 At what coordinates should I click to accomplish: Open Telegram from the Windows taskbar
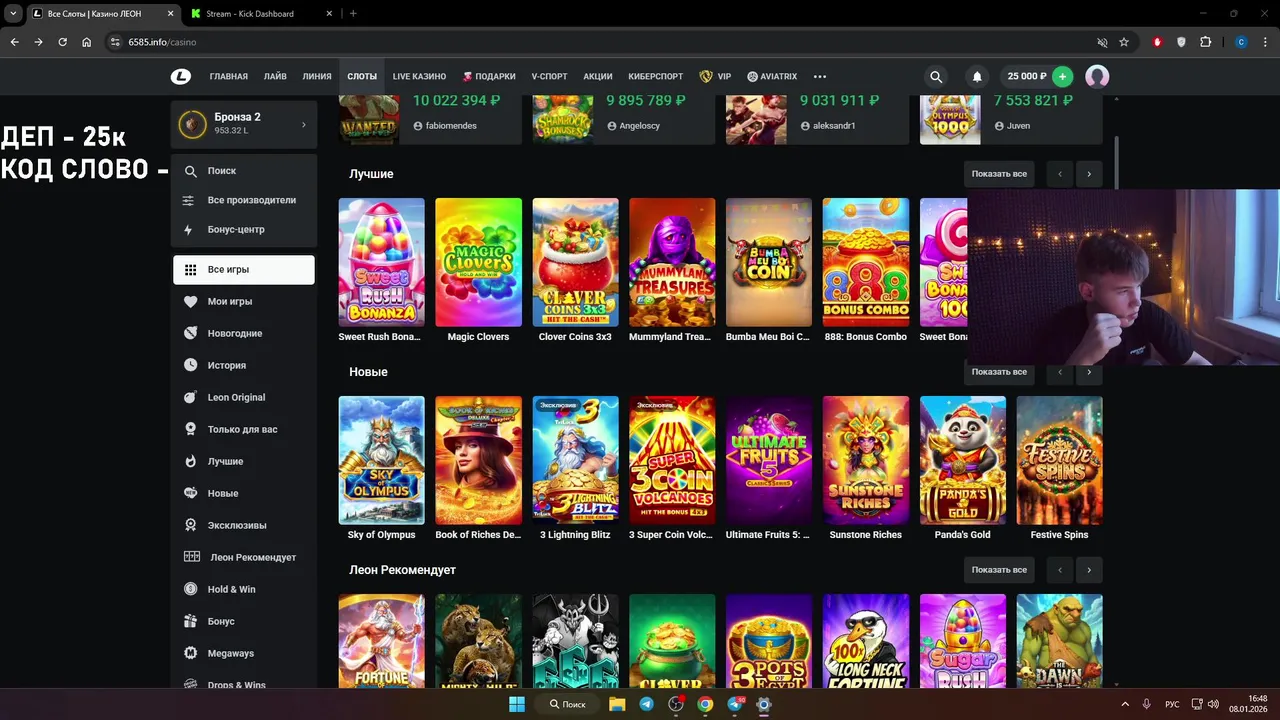647,704
